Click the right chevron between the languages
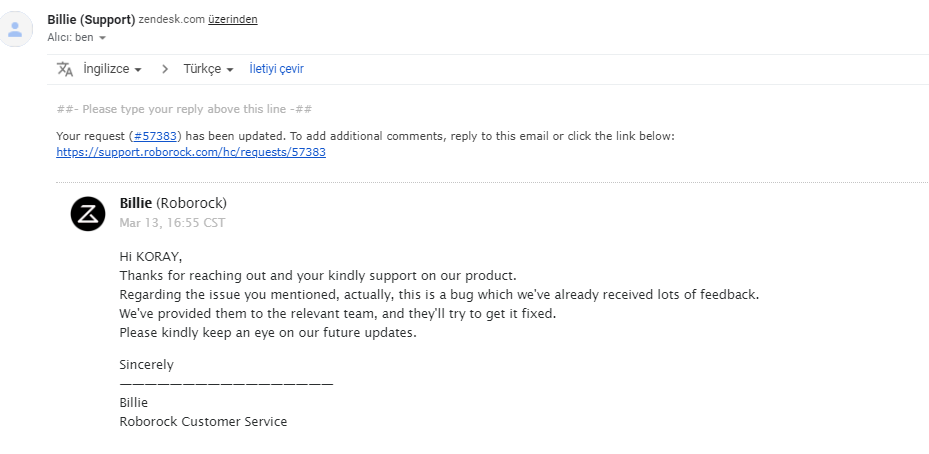 click(165, 69)
